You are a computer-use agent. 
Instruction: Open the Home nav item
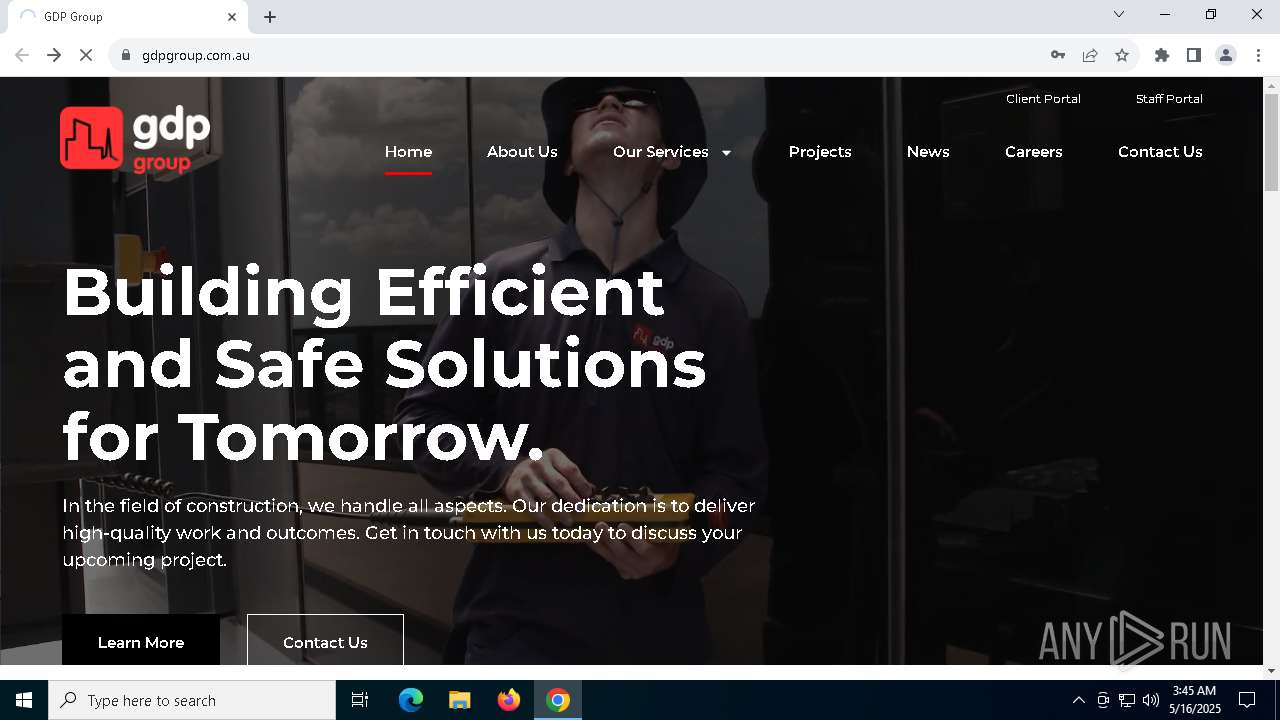(408, 152)
